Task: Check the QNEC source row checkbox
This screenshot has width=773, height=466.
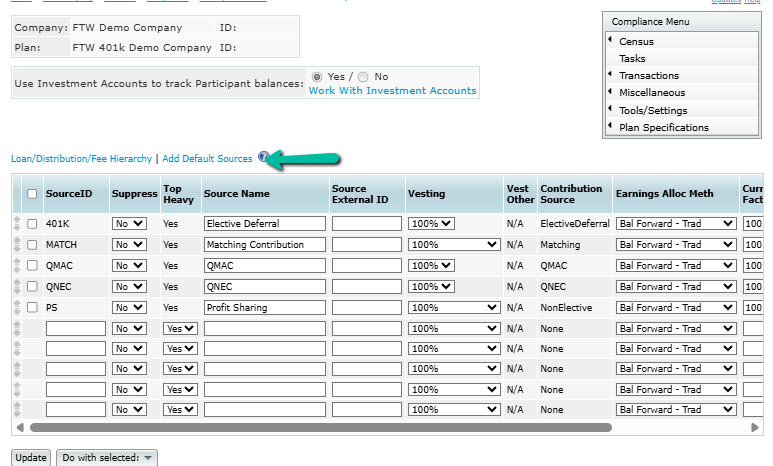Action: coord(32,286)
